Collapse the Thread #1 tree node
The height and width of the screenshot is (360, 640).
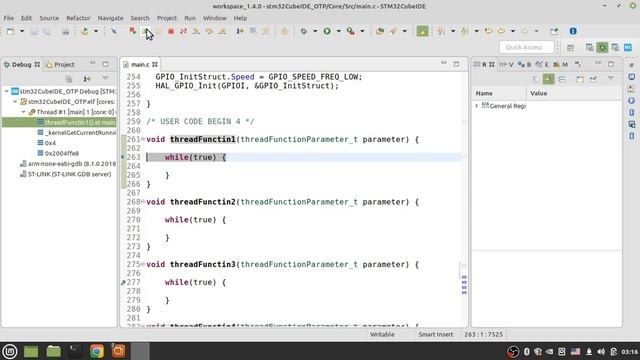click(23, 112)
